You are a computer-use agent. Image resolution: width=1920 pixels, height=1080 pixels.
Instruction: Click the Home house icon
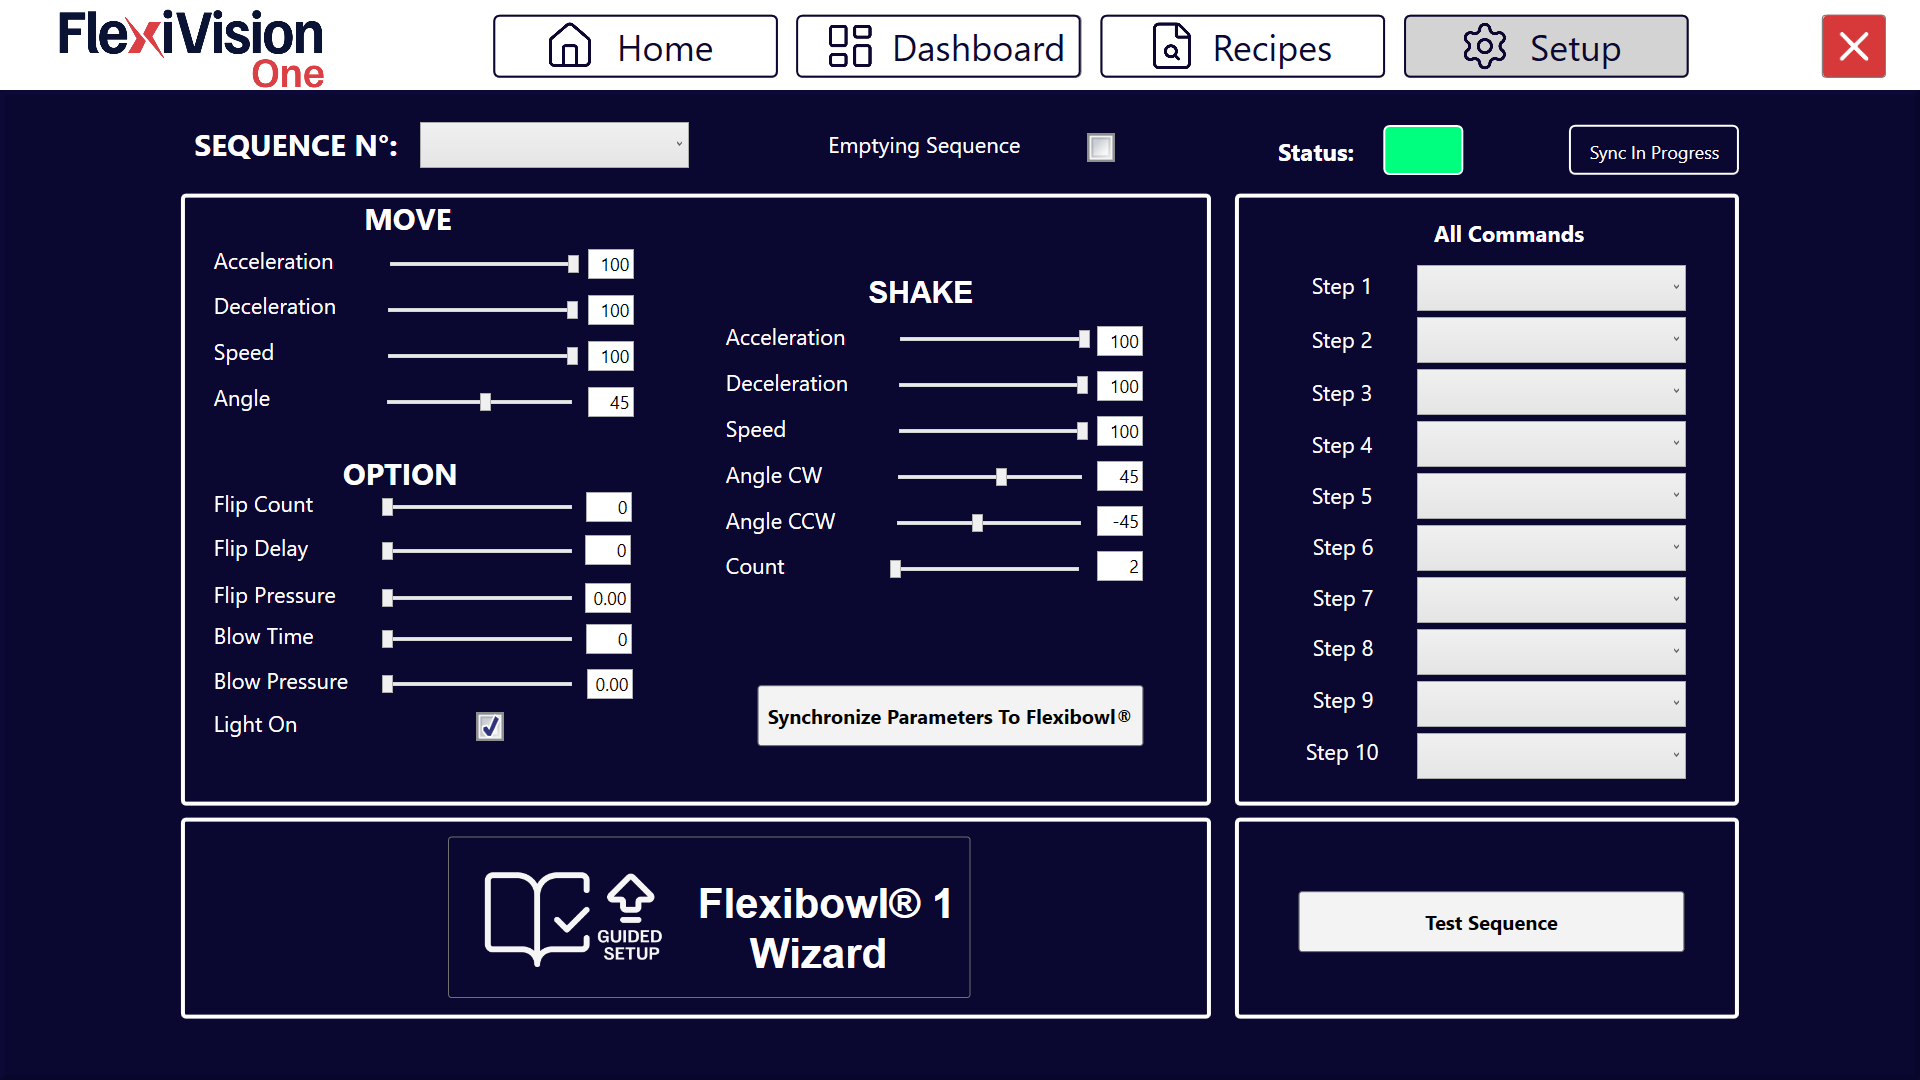point(570,46)
